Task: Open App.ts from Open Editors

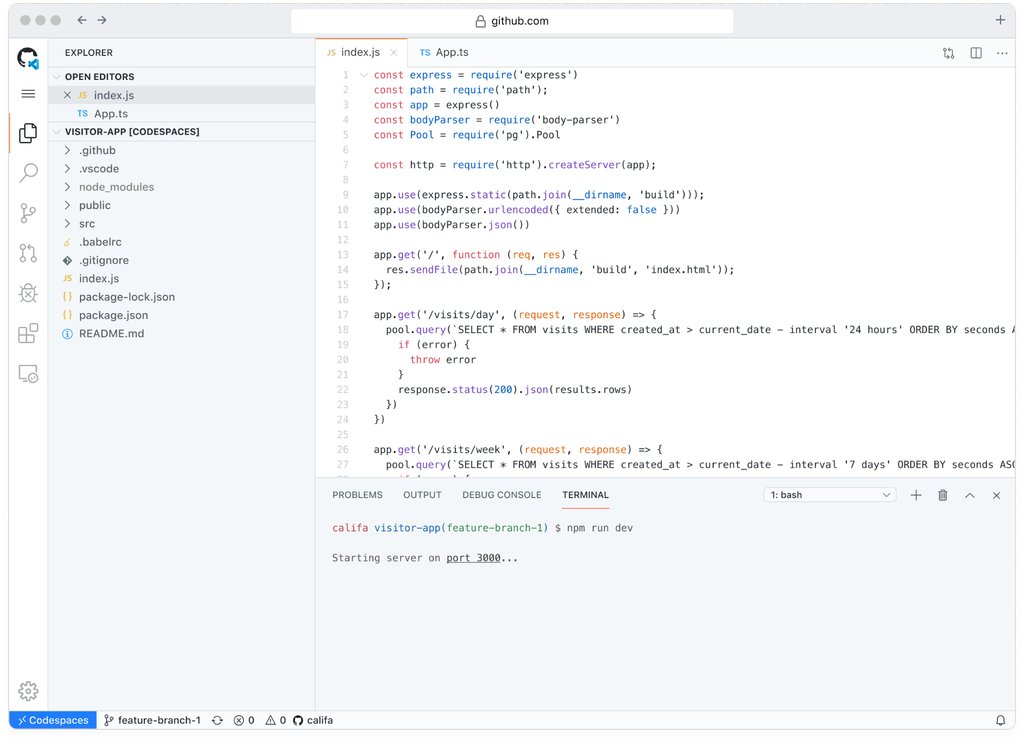Action: (182, 114)
